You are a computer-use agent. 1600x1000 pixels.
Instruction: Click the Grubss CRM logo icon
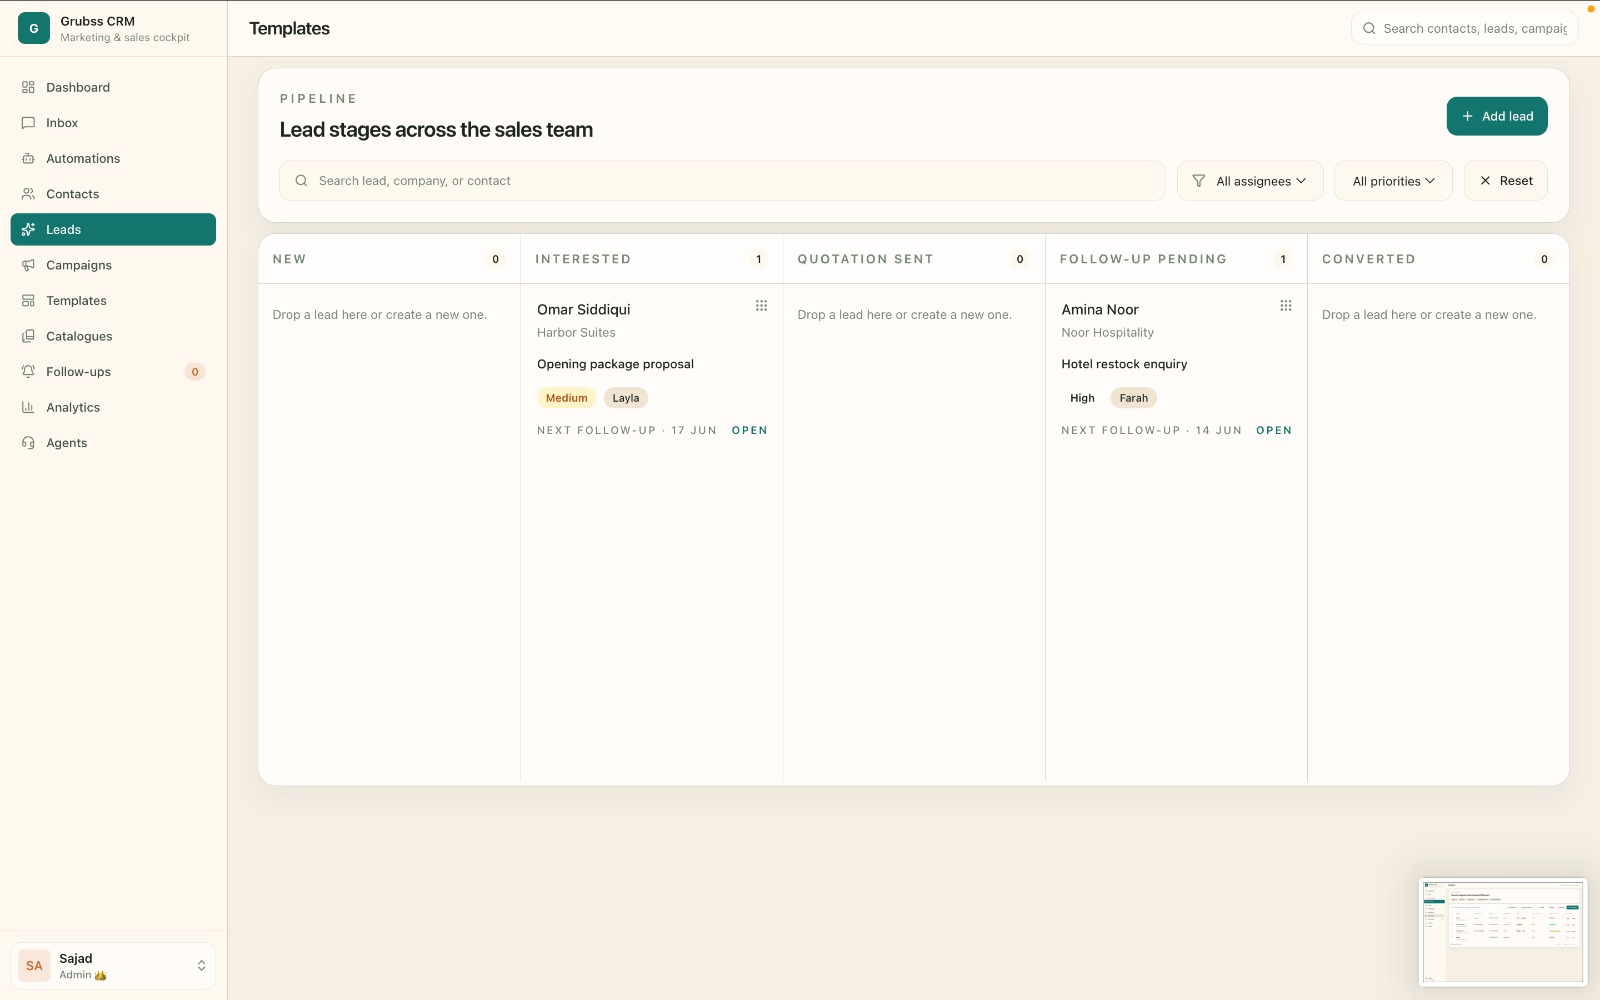point(34,28)
